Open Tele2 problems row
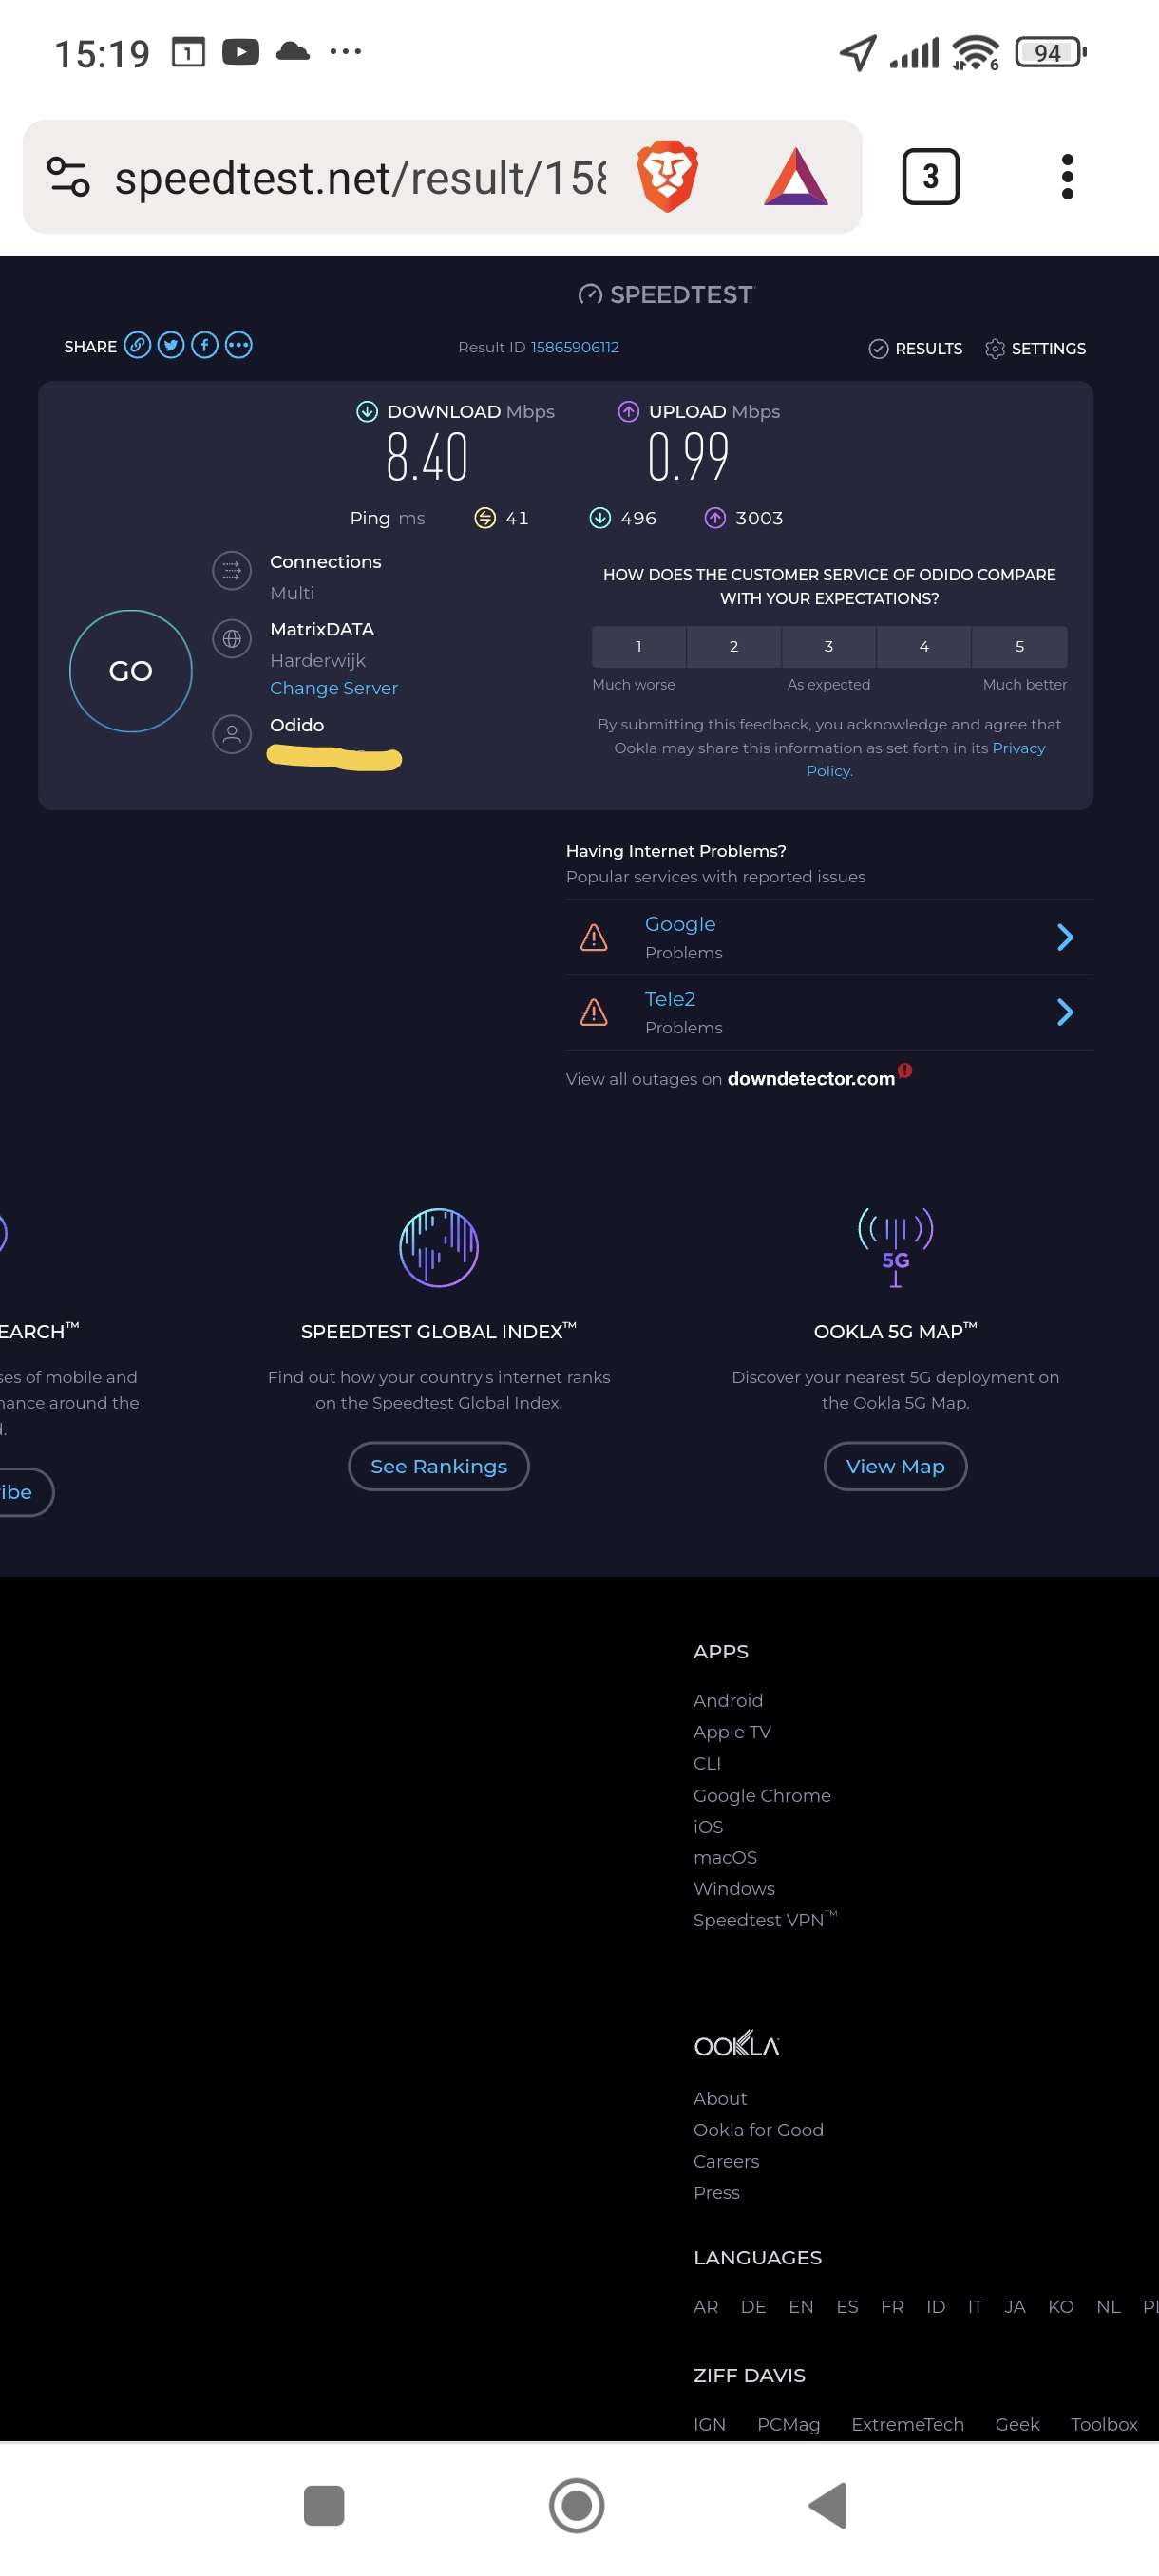The width and height of the screenshot is (1159, 2576). pos(829,1012)
